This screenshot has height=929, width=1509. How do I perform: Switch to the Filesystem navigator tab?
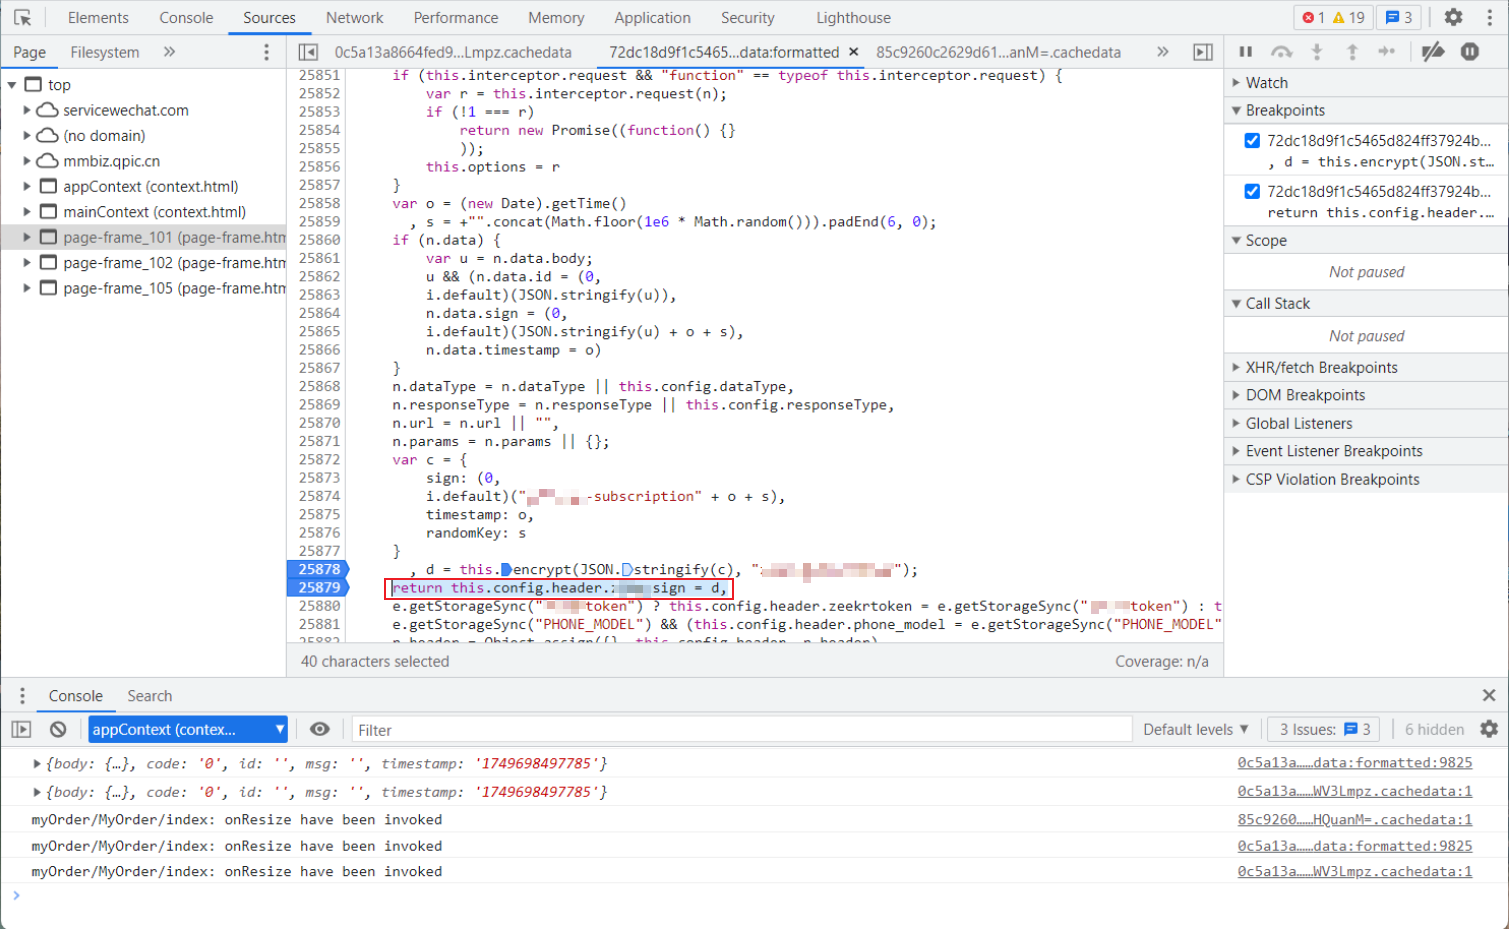(x=104, y=52)
